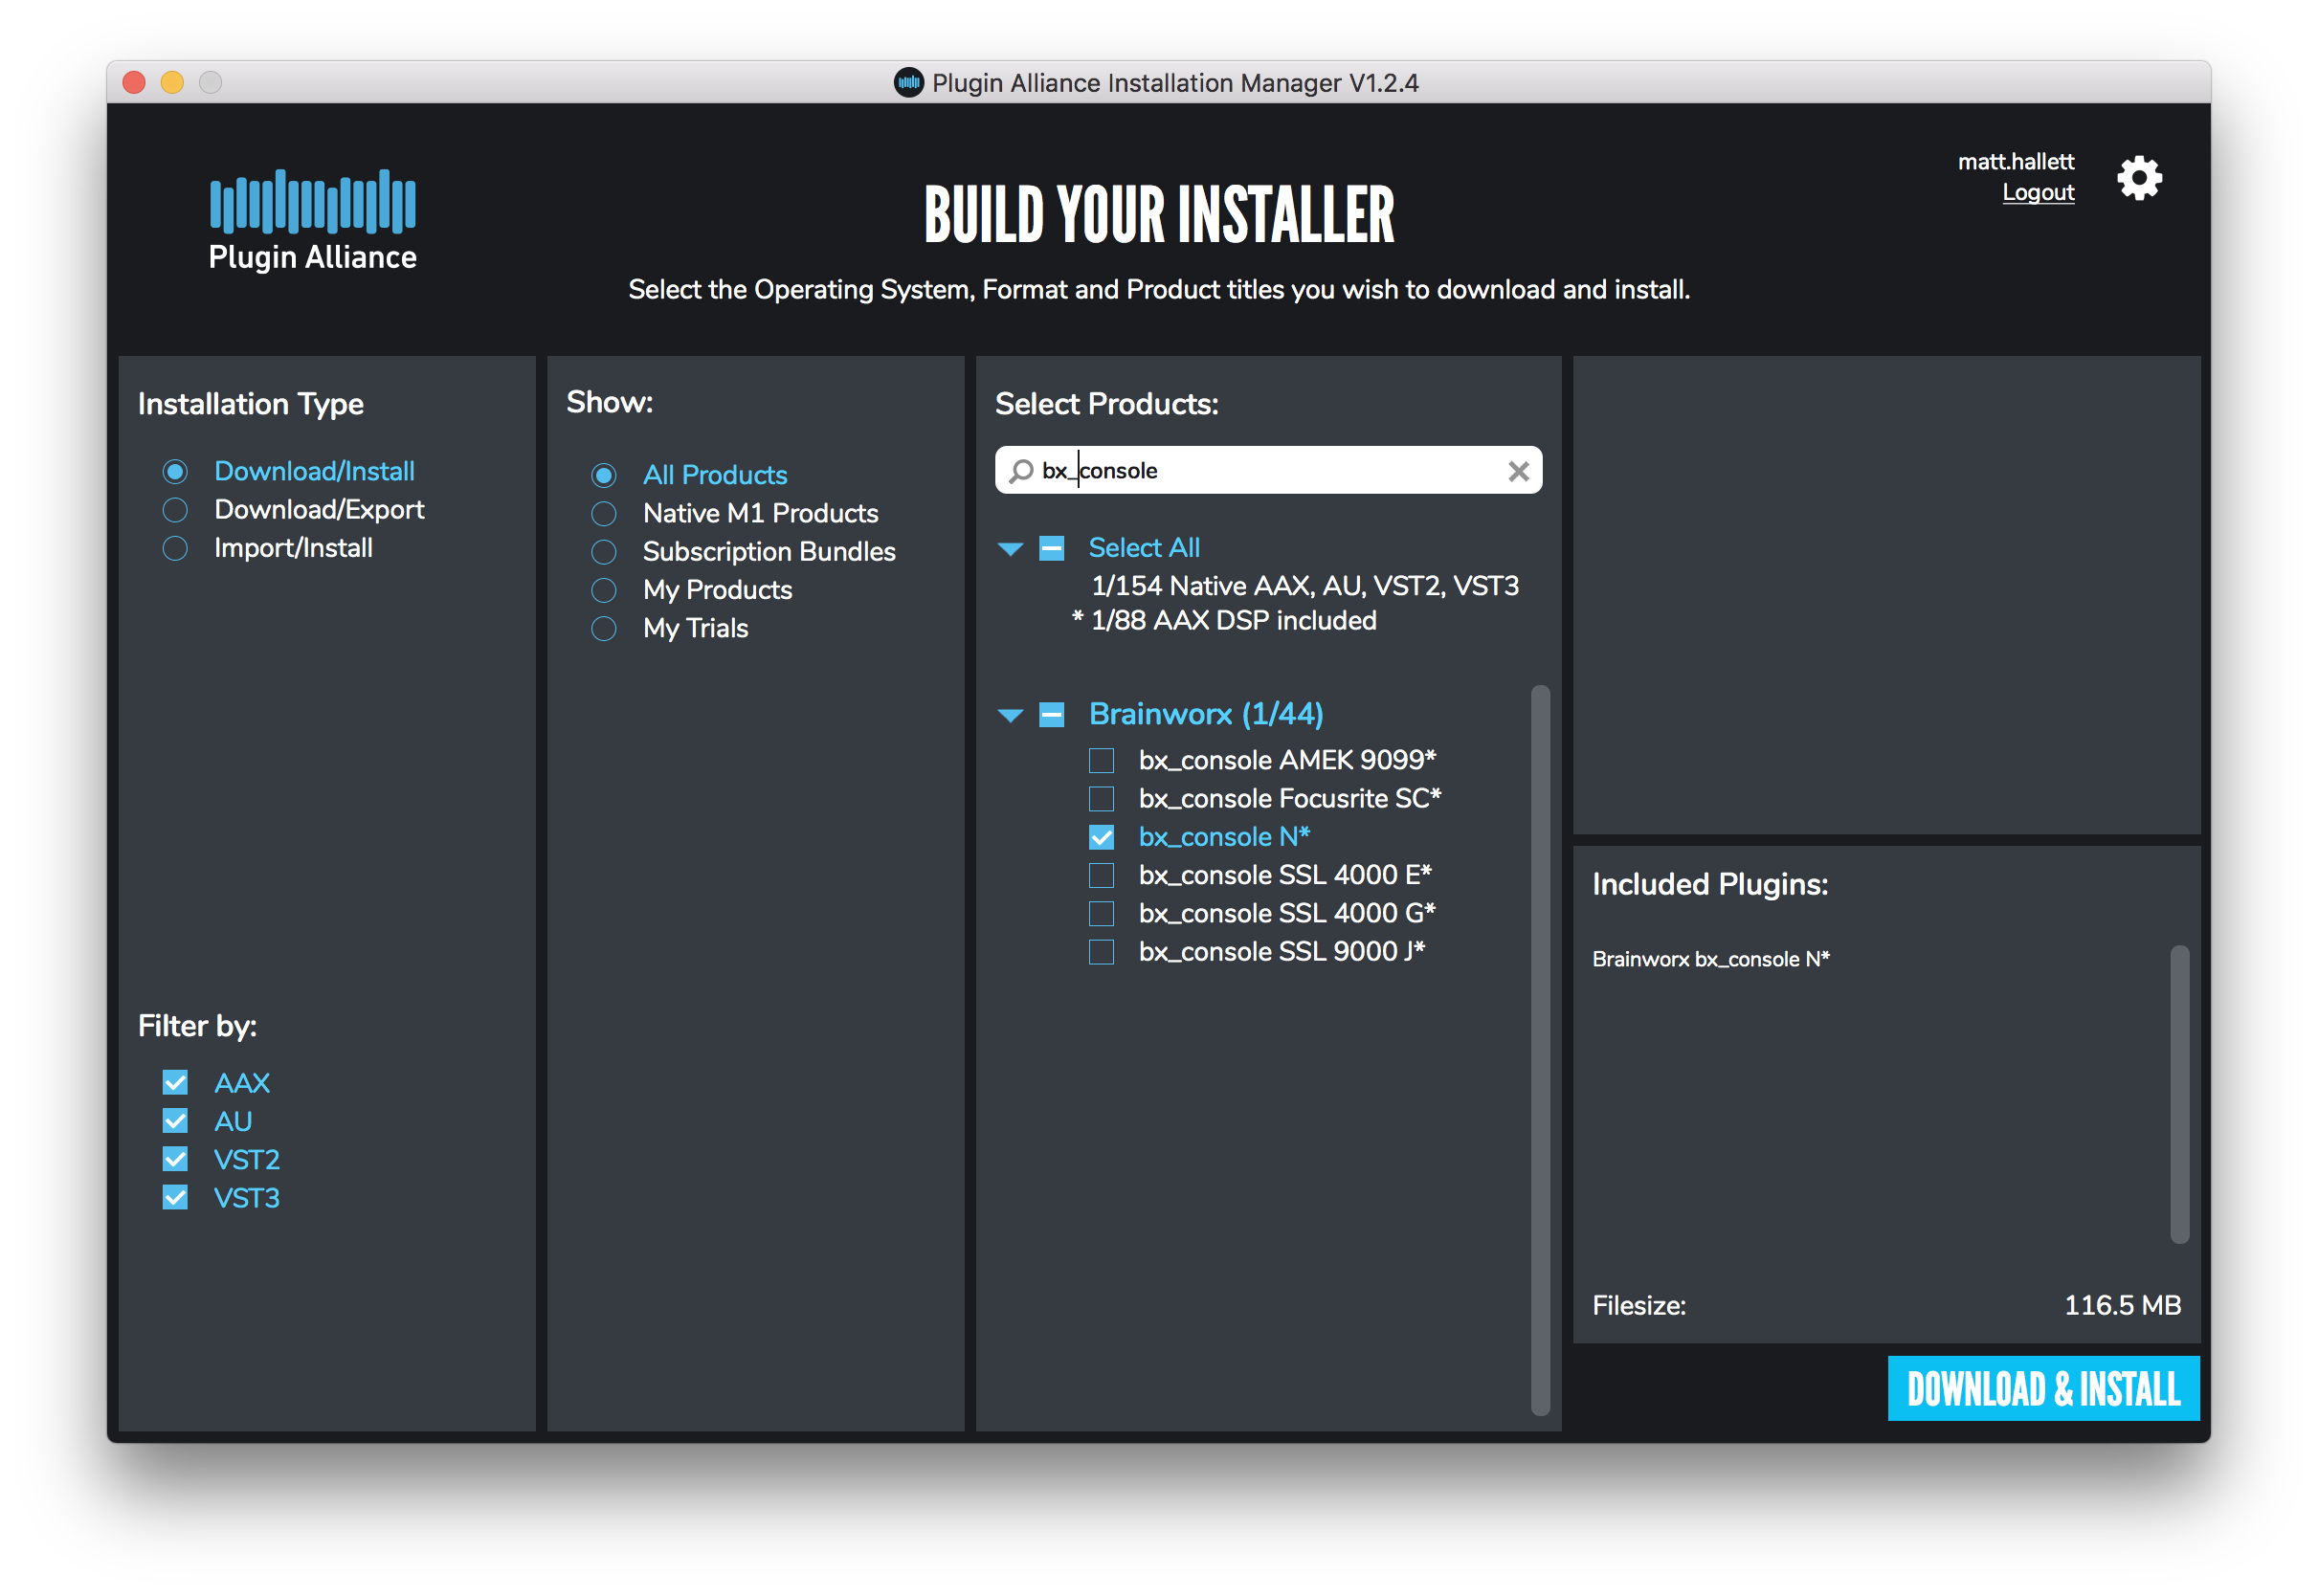Collapse the Brainworx group tree
This screenshot has height=1596, width=2318.
[1010, 714]
